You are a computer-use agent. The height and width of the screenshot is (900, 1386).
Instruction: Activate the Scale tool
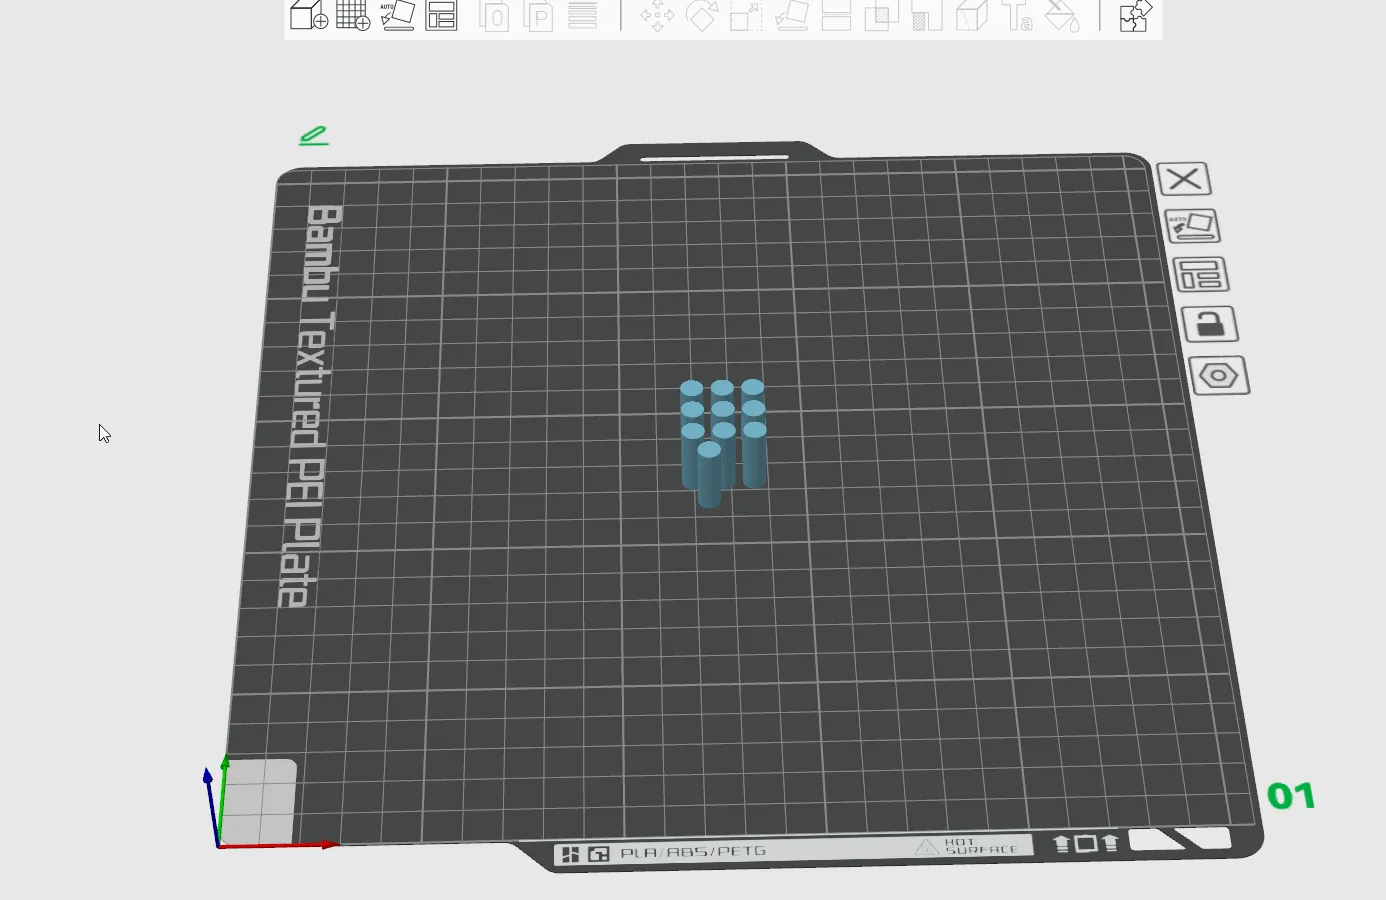tap(746, 15)
